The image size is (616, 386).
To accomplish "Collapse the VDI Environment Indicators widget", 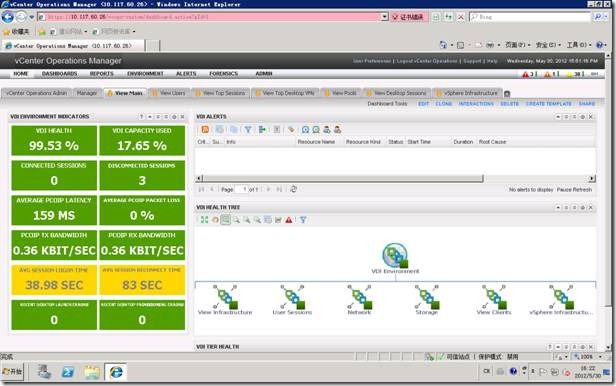I will (150, 117).
